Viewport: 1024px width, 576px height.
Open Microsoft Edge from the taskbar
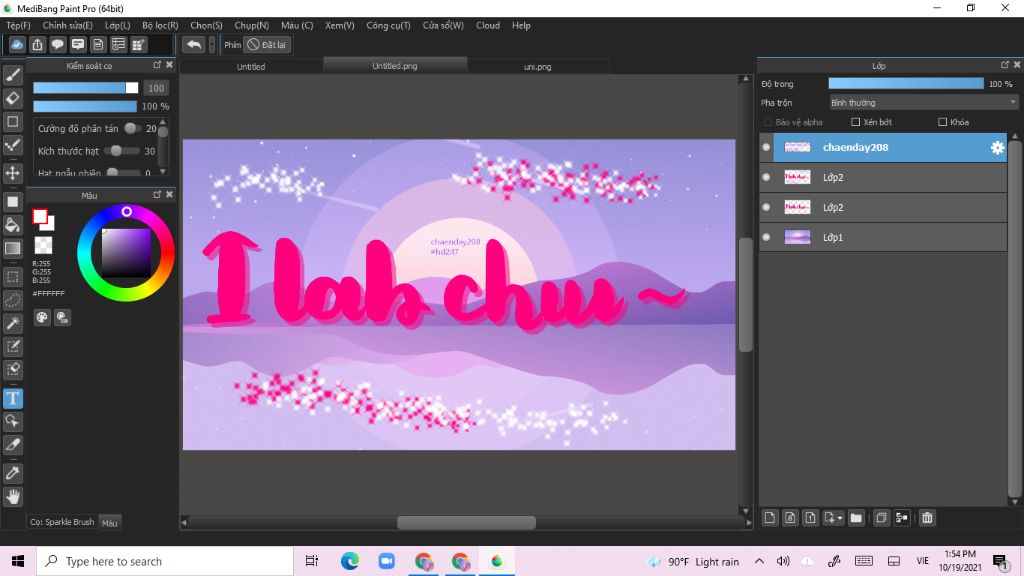tap(349, 561)
